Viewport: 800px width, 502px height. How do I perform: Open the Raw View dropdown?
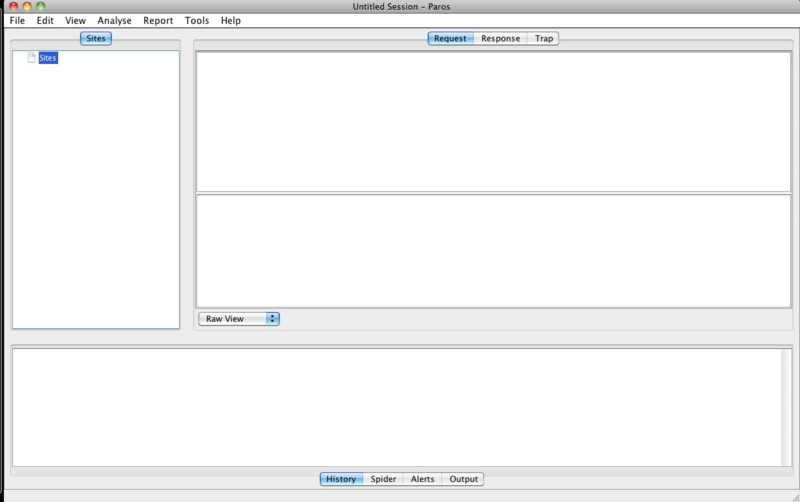tap(239, 319)
